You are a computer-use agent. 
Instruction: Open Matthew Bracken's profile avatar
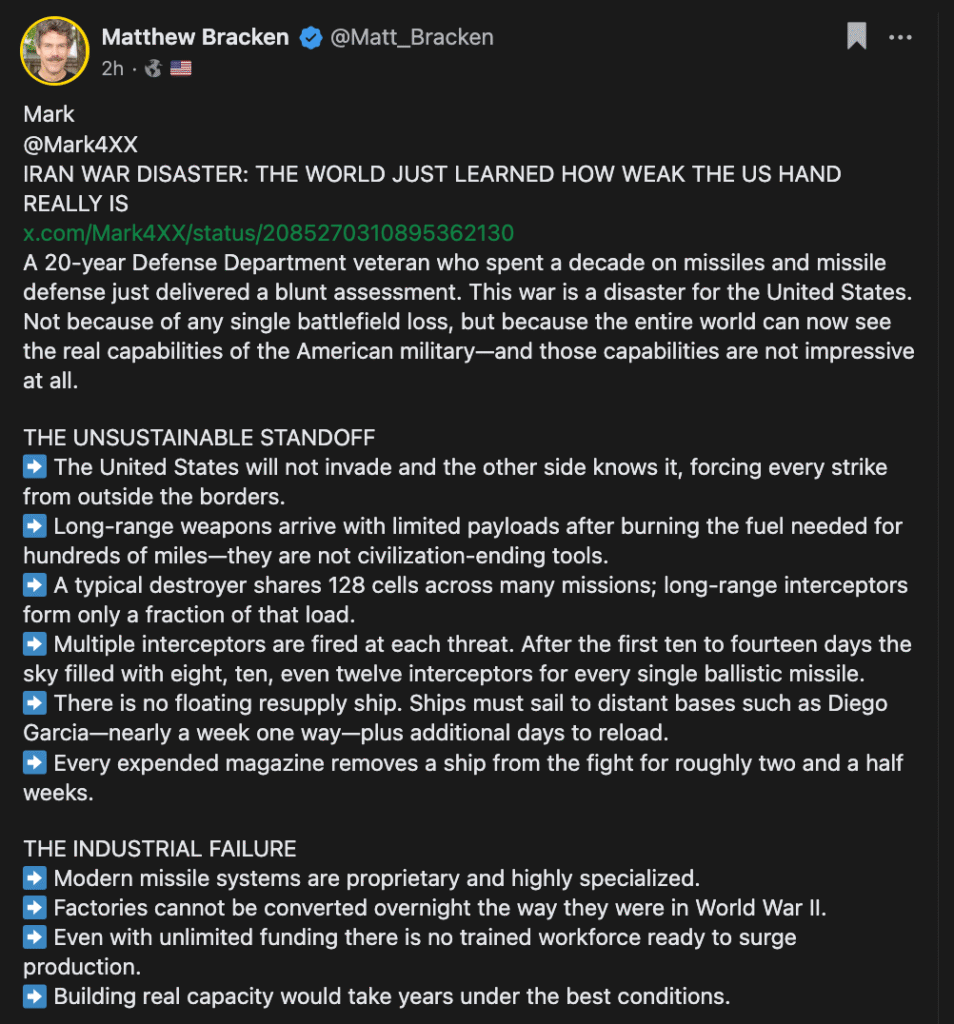[x=55, y=51]
